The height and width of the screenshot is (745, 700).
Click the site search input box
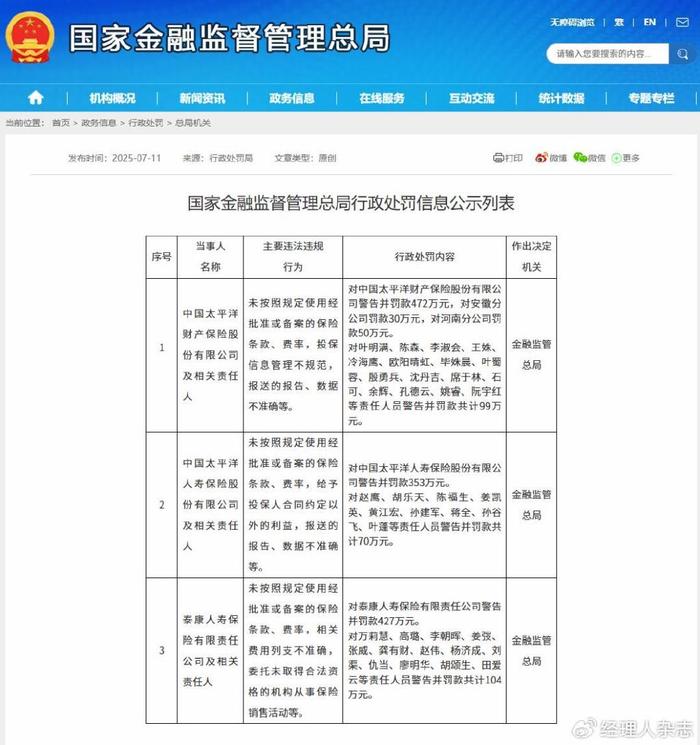coord(607,54)
